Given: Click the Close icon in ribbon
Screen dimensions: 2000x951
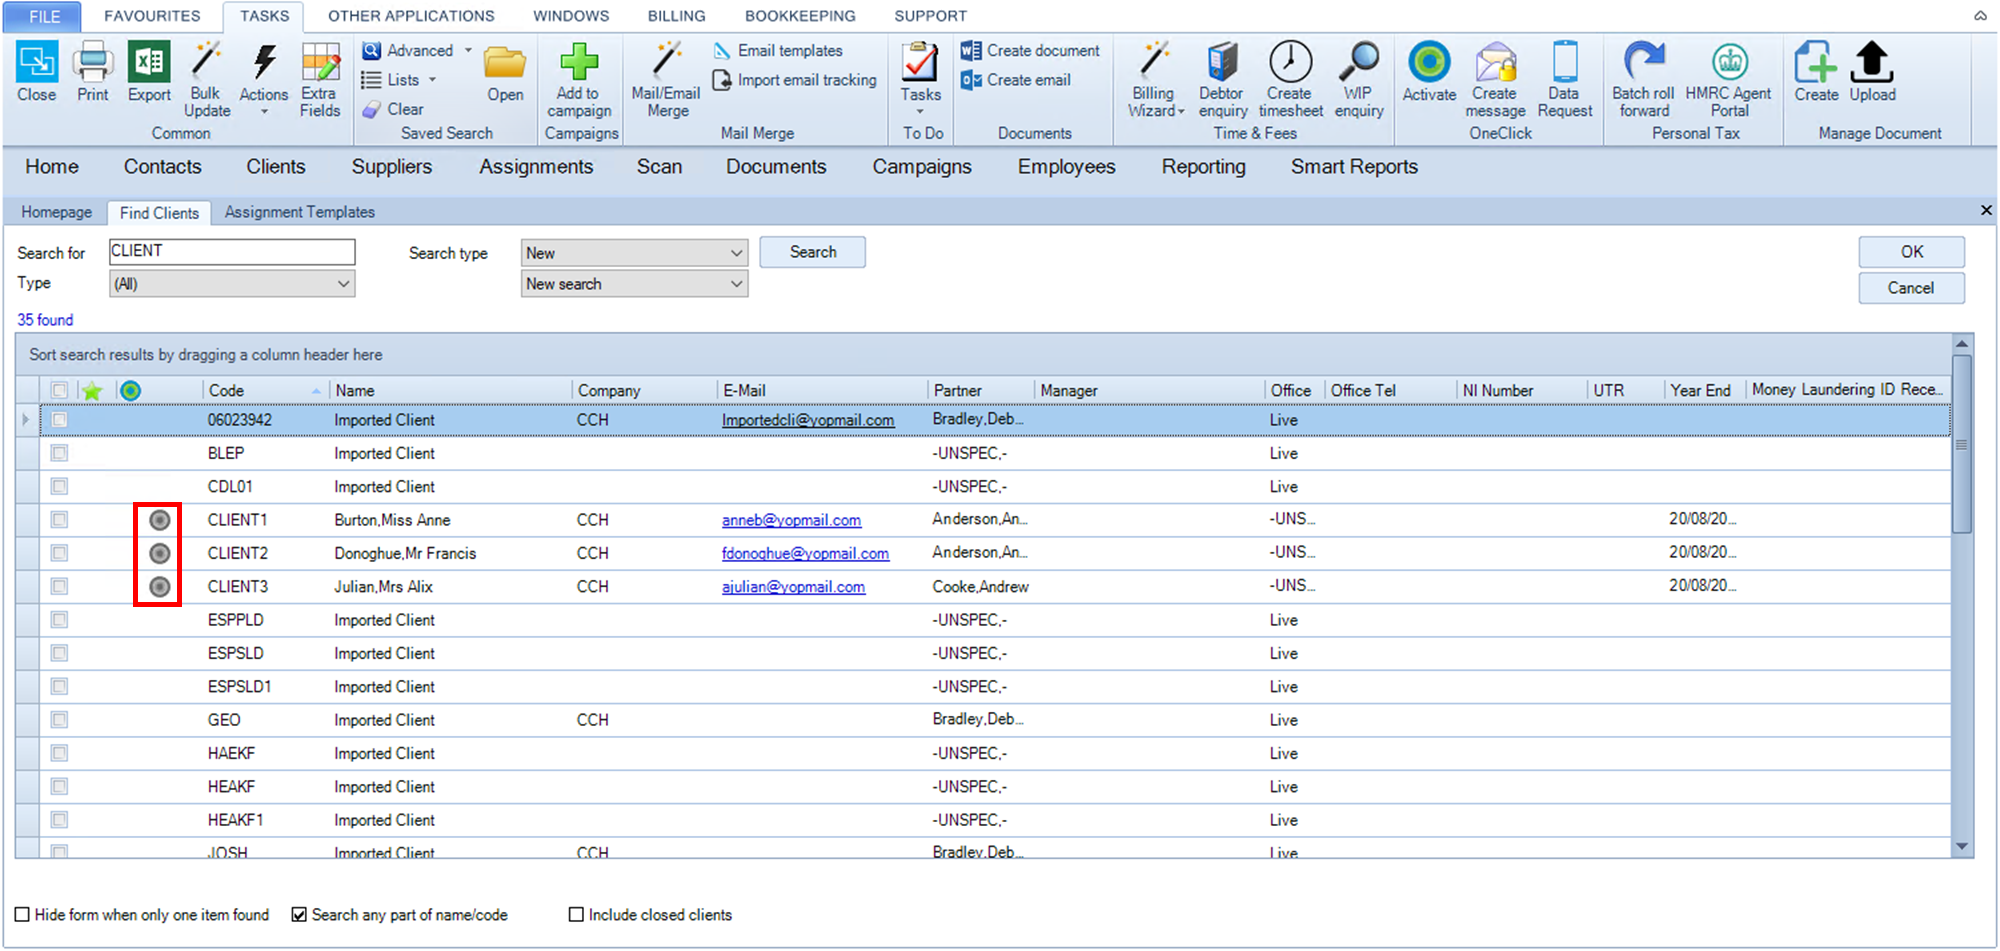Looking at the screenshot, I should click(37, 63).
